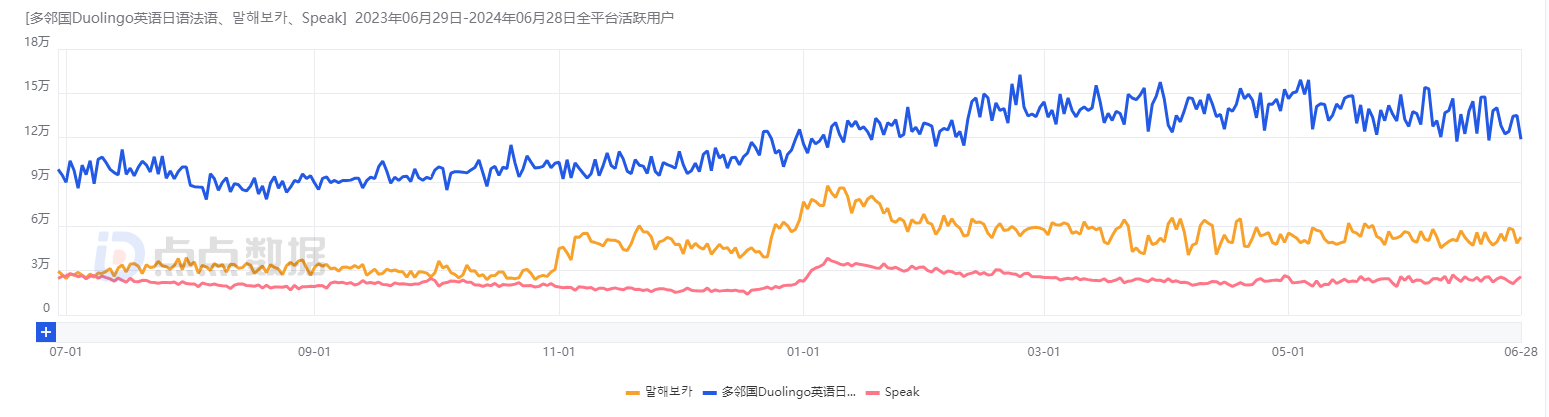Click the blue plus zoom button
Image resolution: width=1549 pixels, height=417 pixels.
click(46, 332)
